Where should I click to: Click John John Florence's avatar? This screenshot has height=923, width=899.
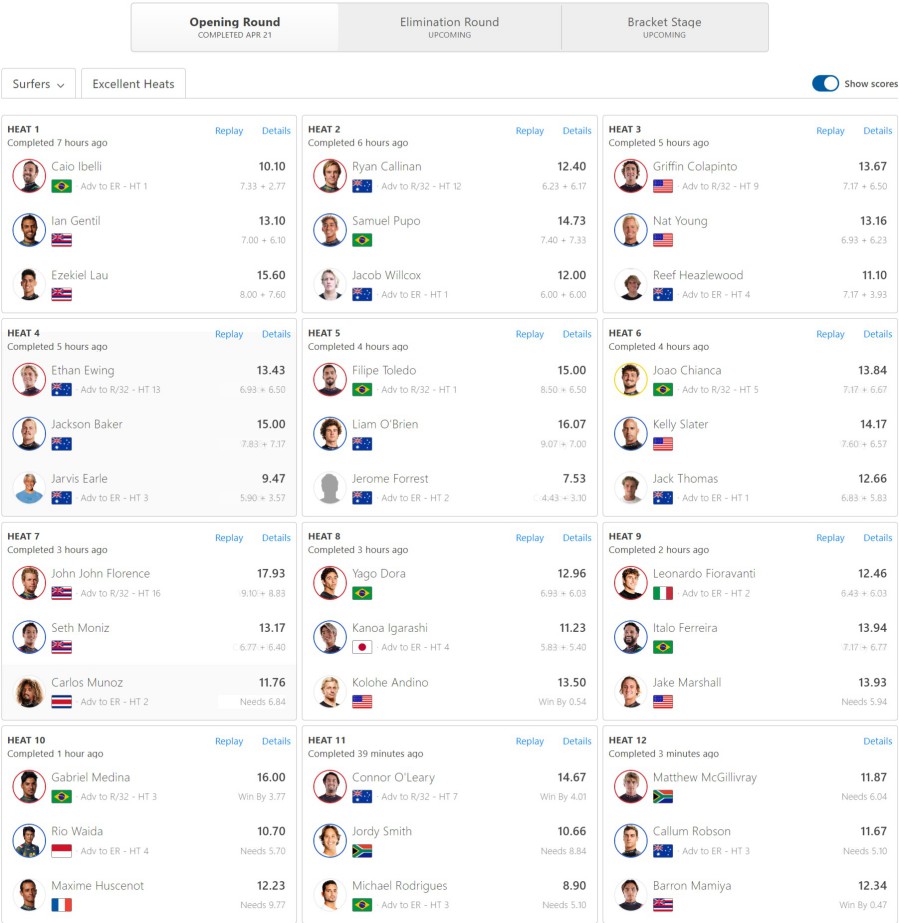(29, 583)
